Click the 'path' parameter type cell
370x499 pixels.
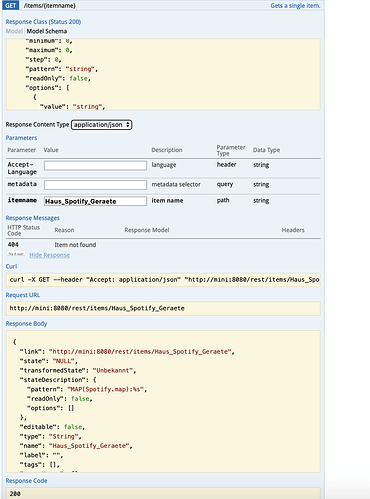click(223, 200)
